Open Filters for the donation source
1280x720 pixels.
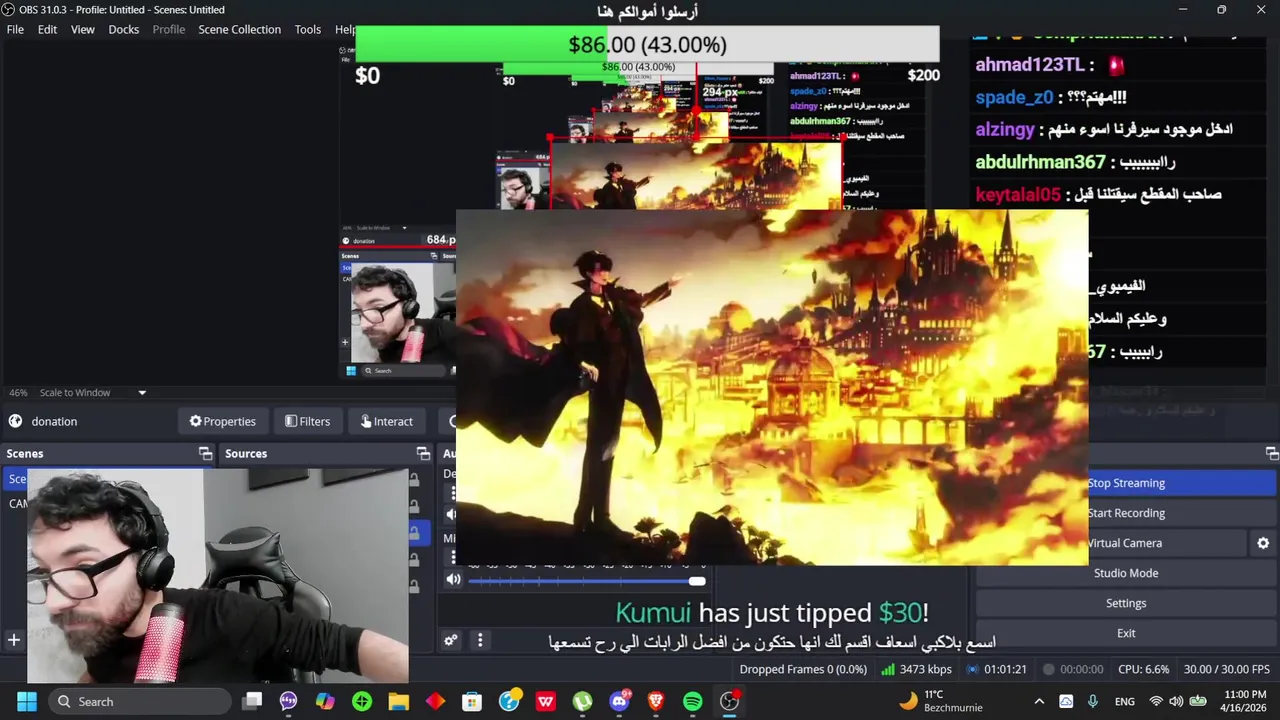[x=307, y=421]
